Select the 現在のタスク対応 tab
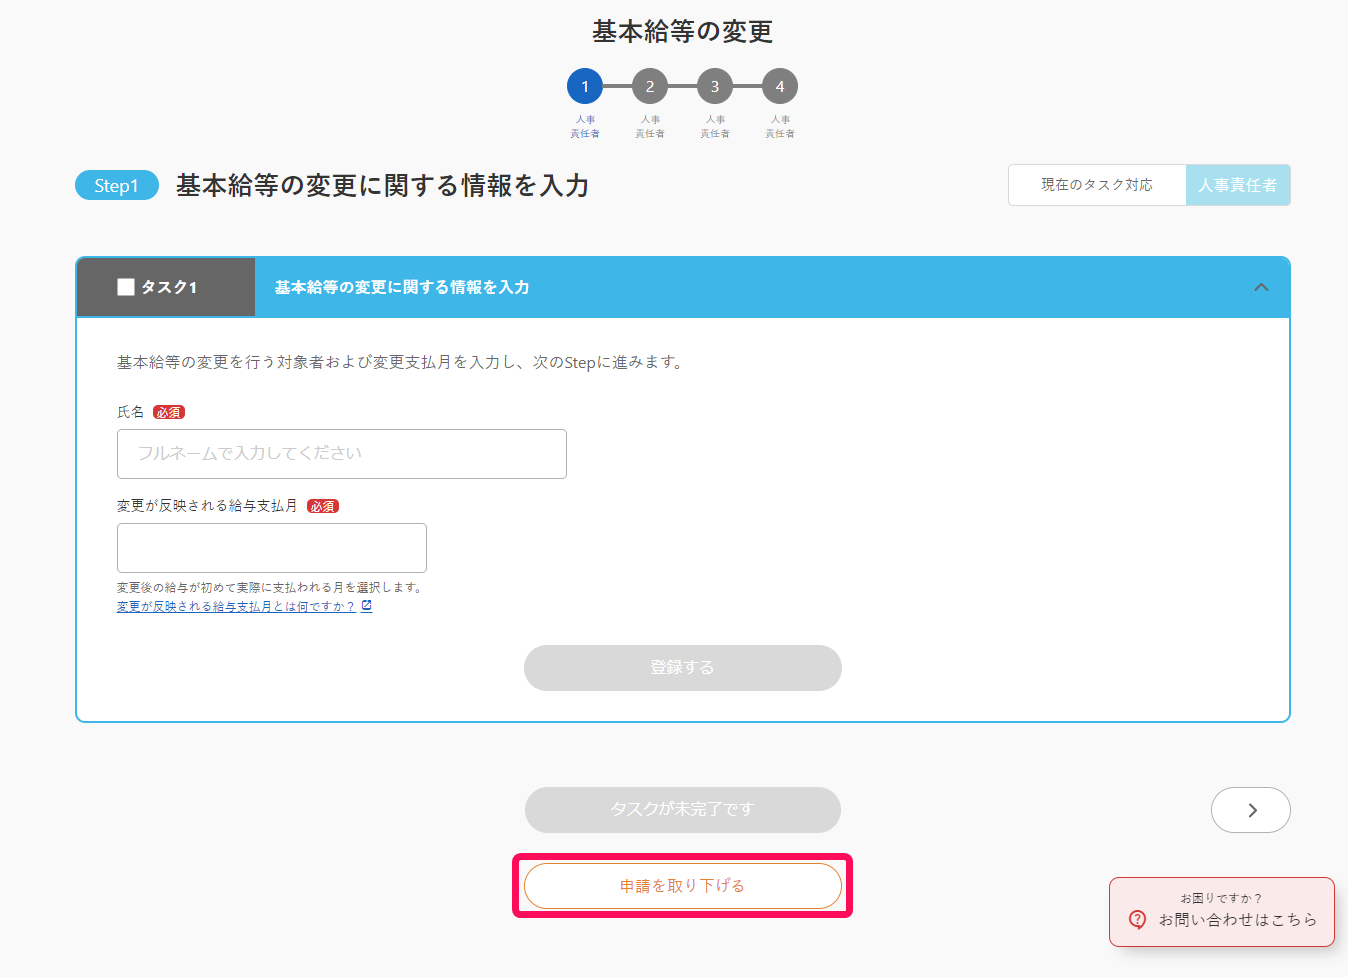Screen dimensions: 1348x977 point(1097,185)
